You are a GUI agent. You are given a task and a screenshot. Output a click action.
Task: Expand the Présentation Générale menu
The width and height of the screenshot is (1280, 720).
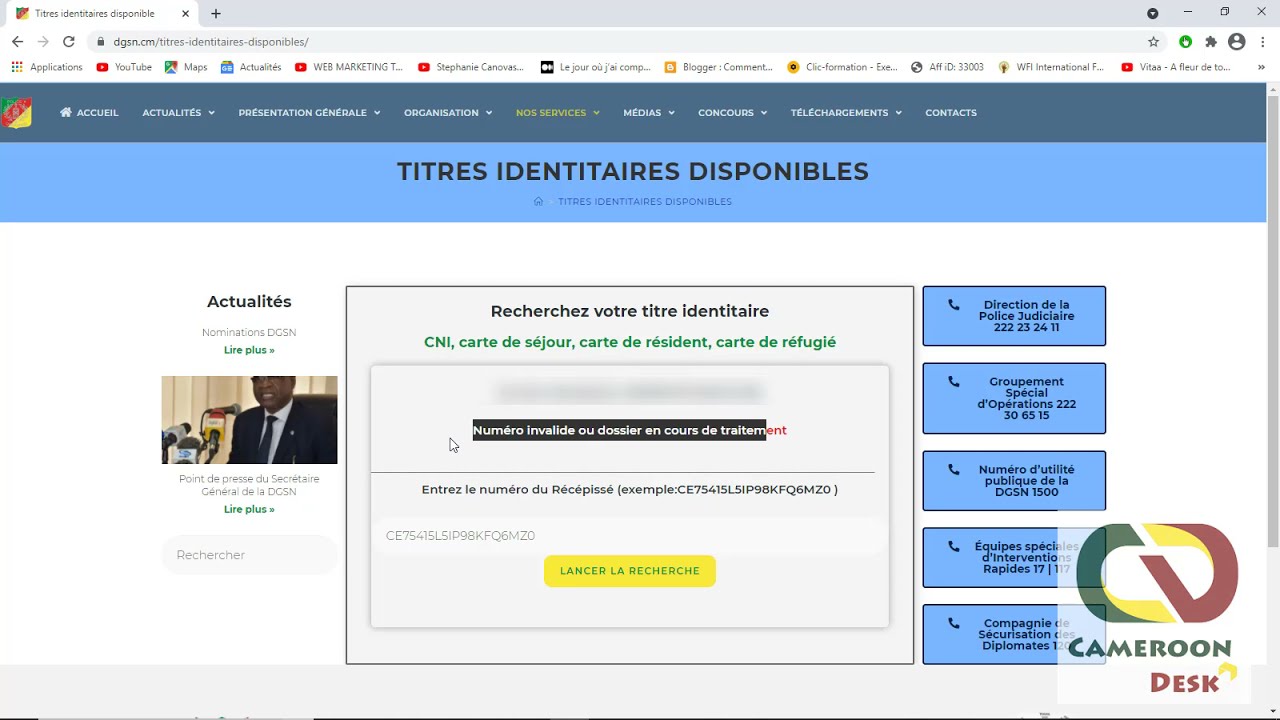tap(309, 113)
